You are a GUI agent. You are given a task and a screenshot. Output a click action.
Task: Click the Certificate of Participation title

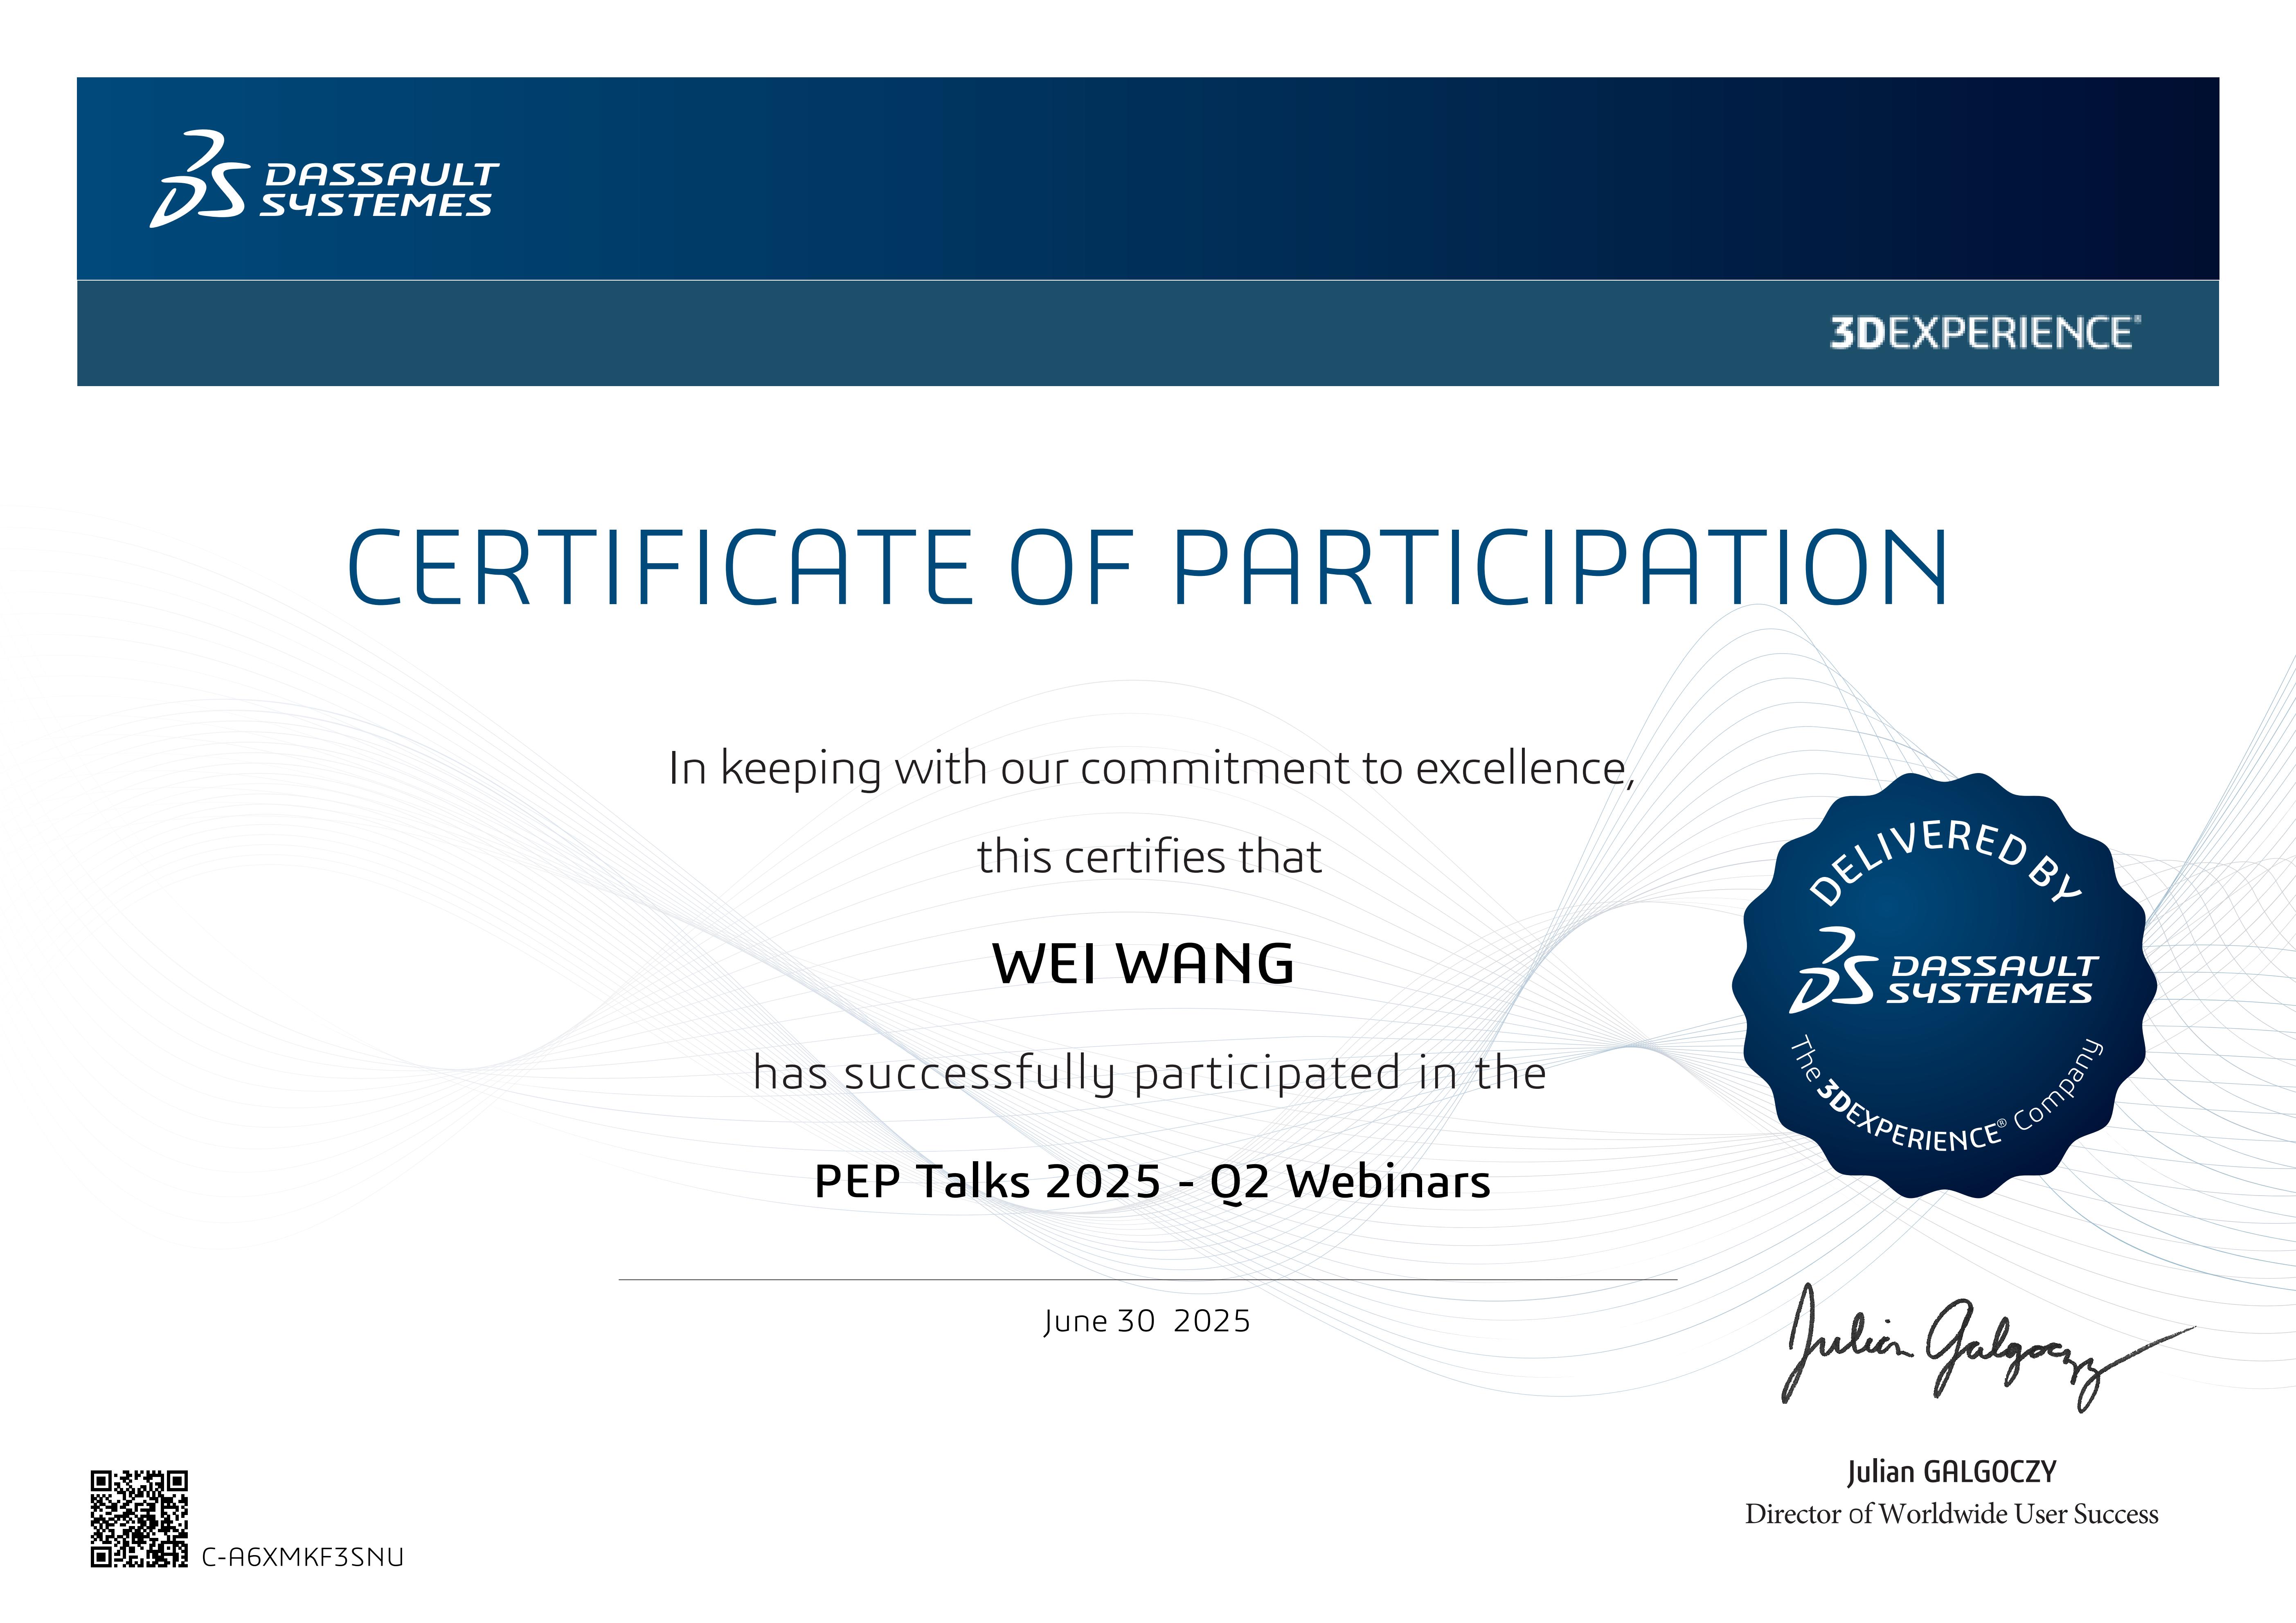click(1147, 567)
